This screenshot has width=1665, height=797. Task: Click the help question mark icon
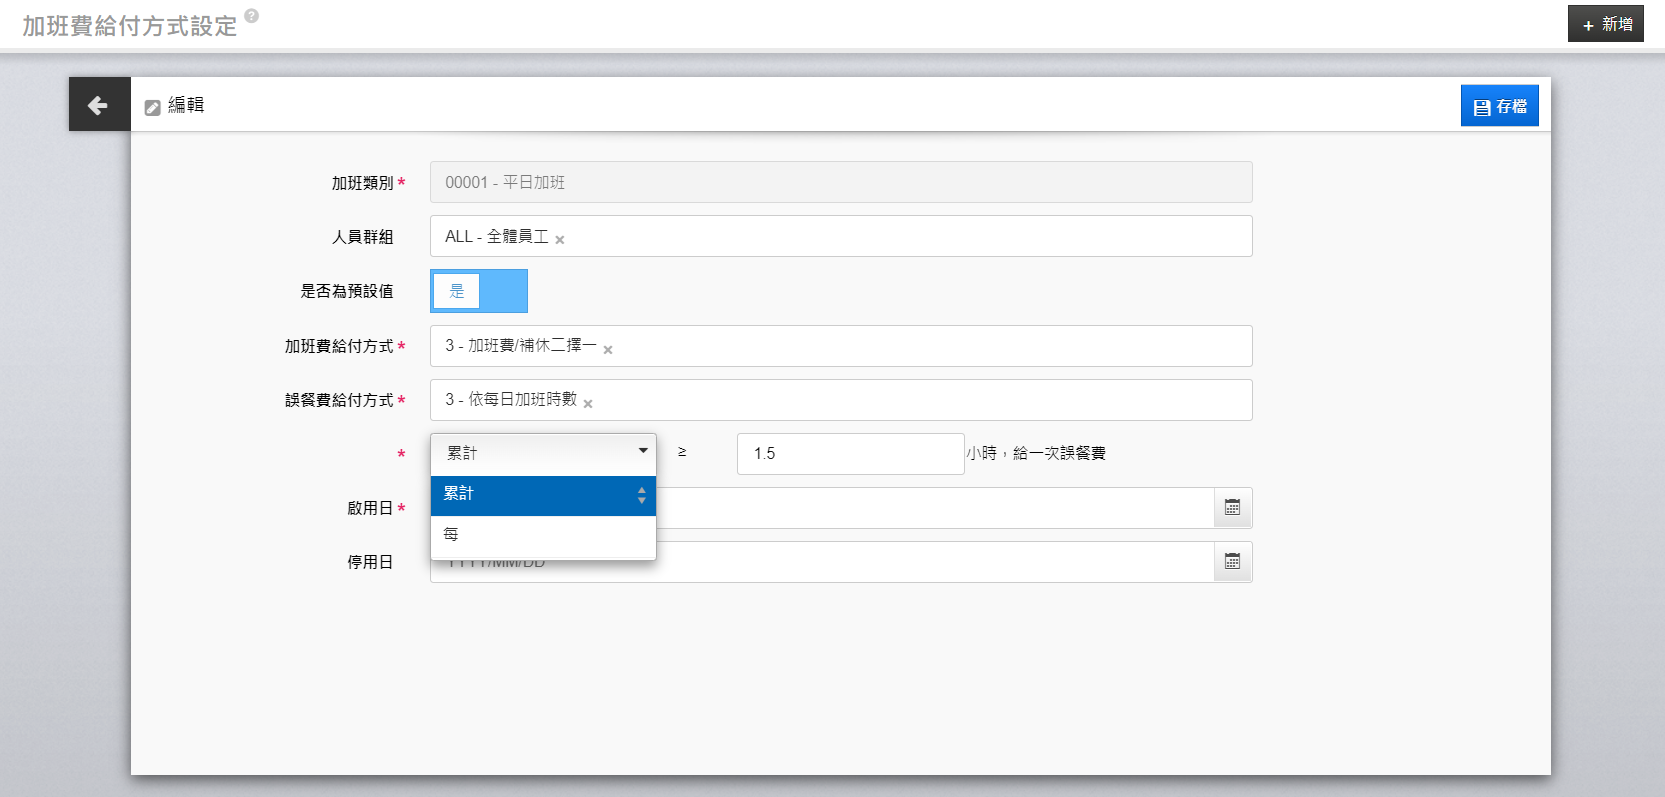tap(252, 16)
